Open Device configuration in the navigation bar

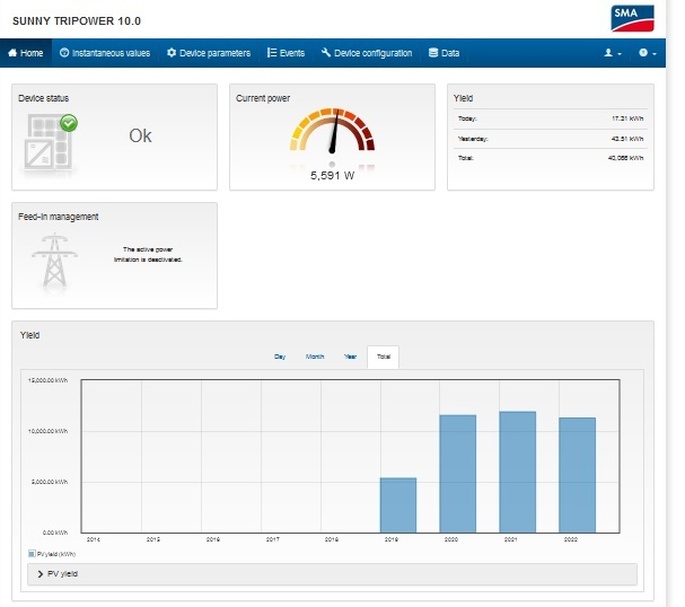click(x=367, y=53)
